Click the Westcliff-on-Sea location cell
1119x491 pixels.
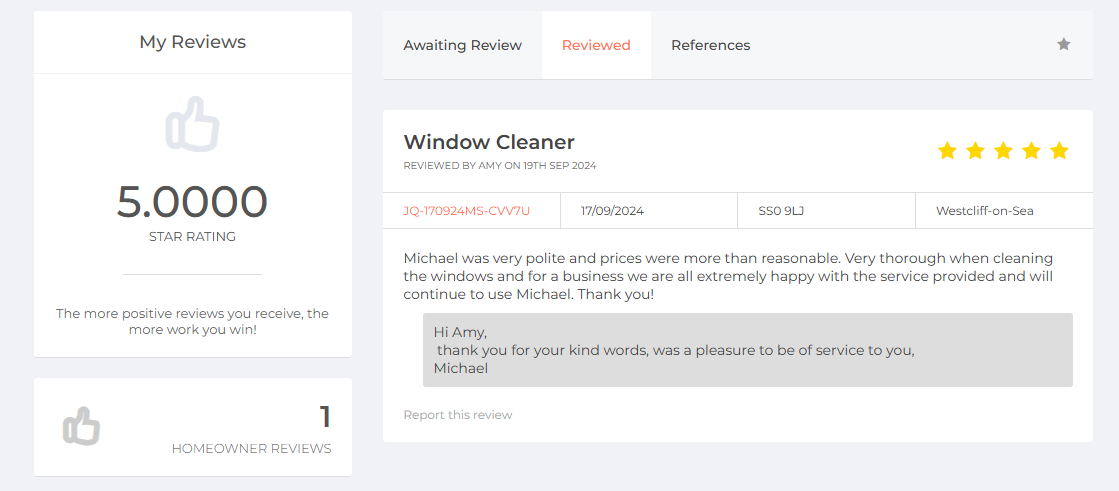coord(1004,211)
